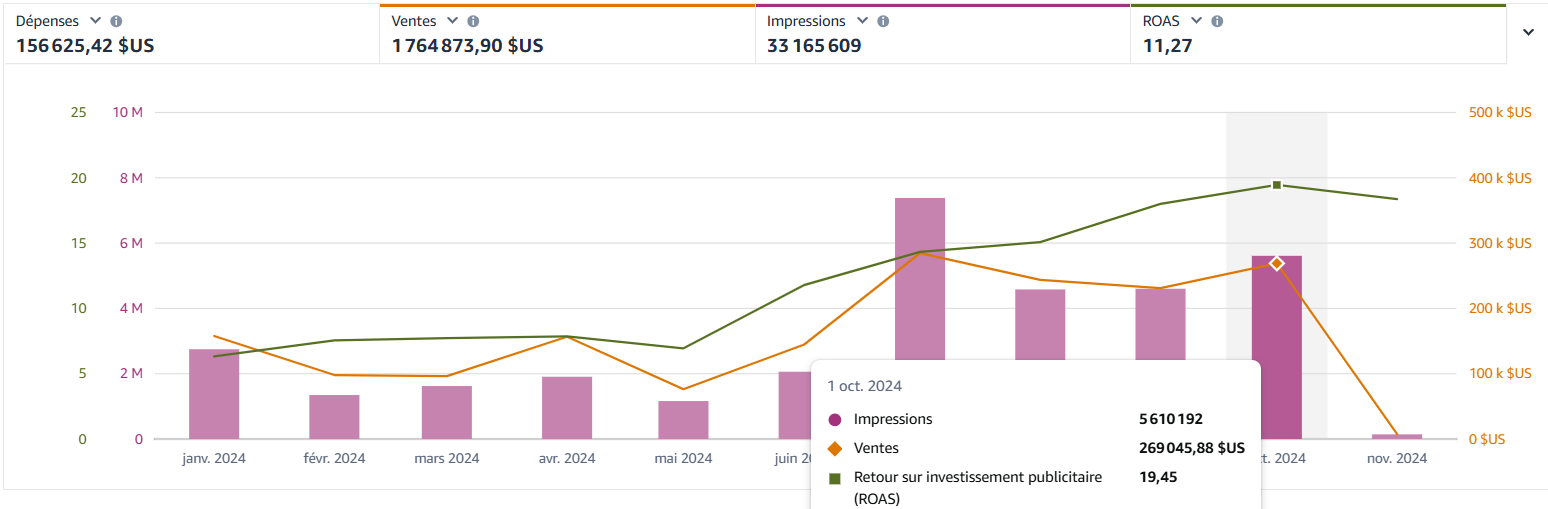Collapse the chart using the far-right chevron
The width and height of the screenshot is (1548, 509).
click(x=1528, y=32)
